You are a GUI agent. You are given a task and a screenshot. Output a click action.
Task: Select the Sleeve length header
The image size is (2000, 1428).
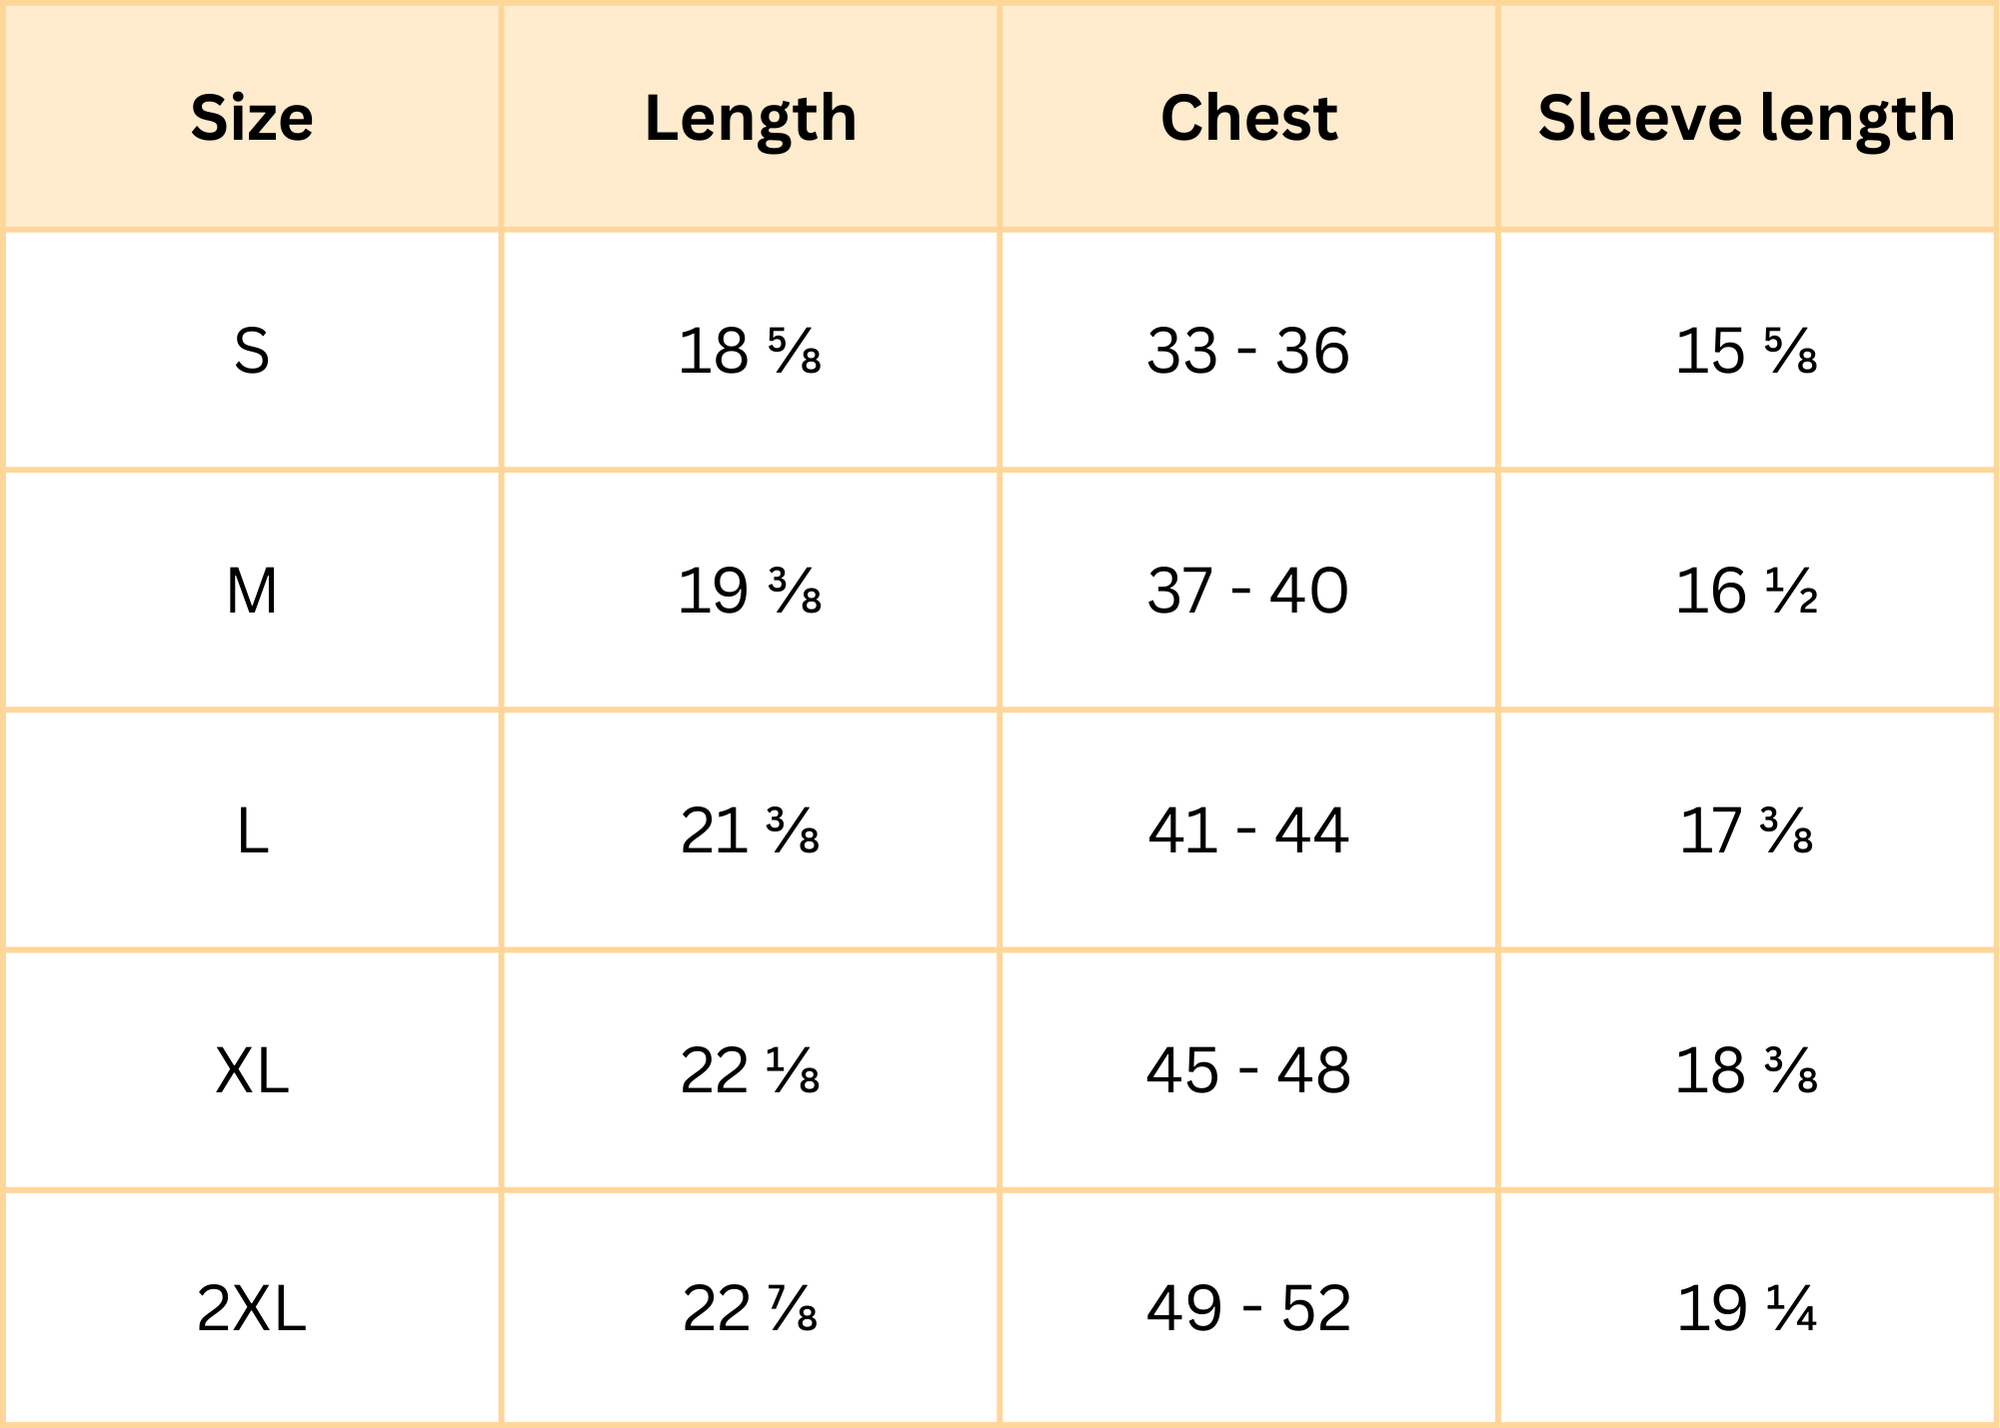(x=1747, y=119)
